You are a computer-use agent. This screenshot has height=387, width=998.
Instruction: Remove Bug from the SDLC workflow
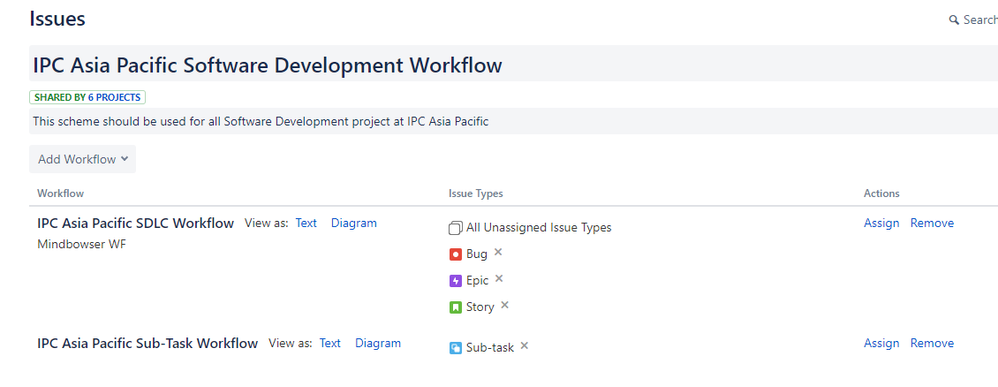[498, 252]
